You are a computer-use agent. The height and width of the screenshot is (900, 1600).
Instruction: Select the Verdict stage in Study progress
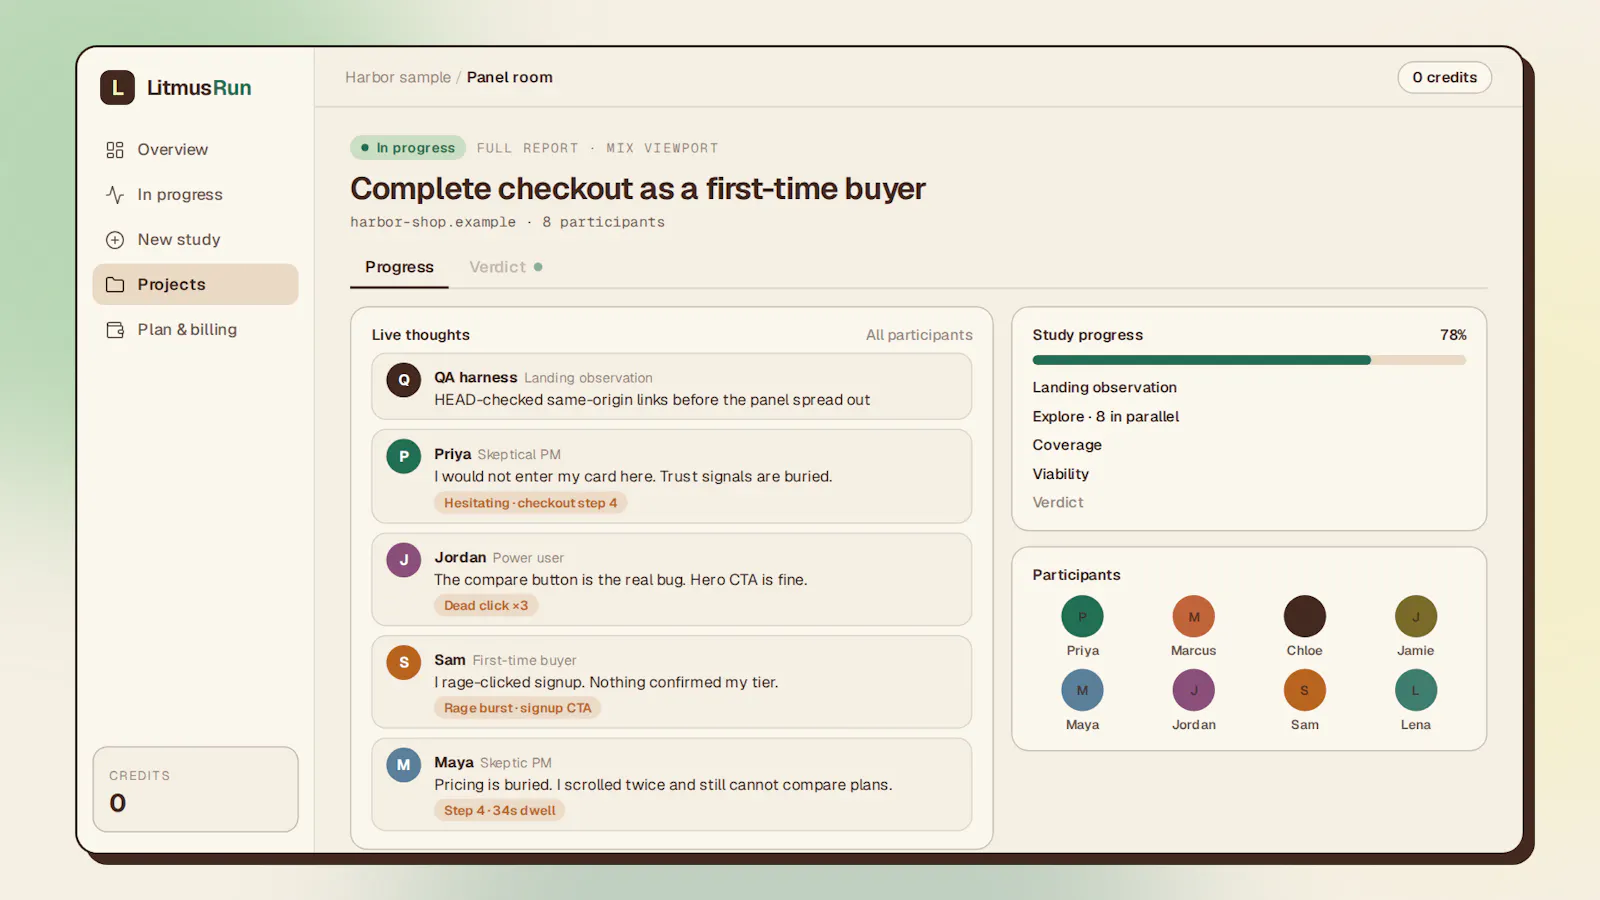1058,502
